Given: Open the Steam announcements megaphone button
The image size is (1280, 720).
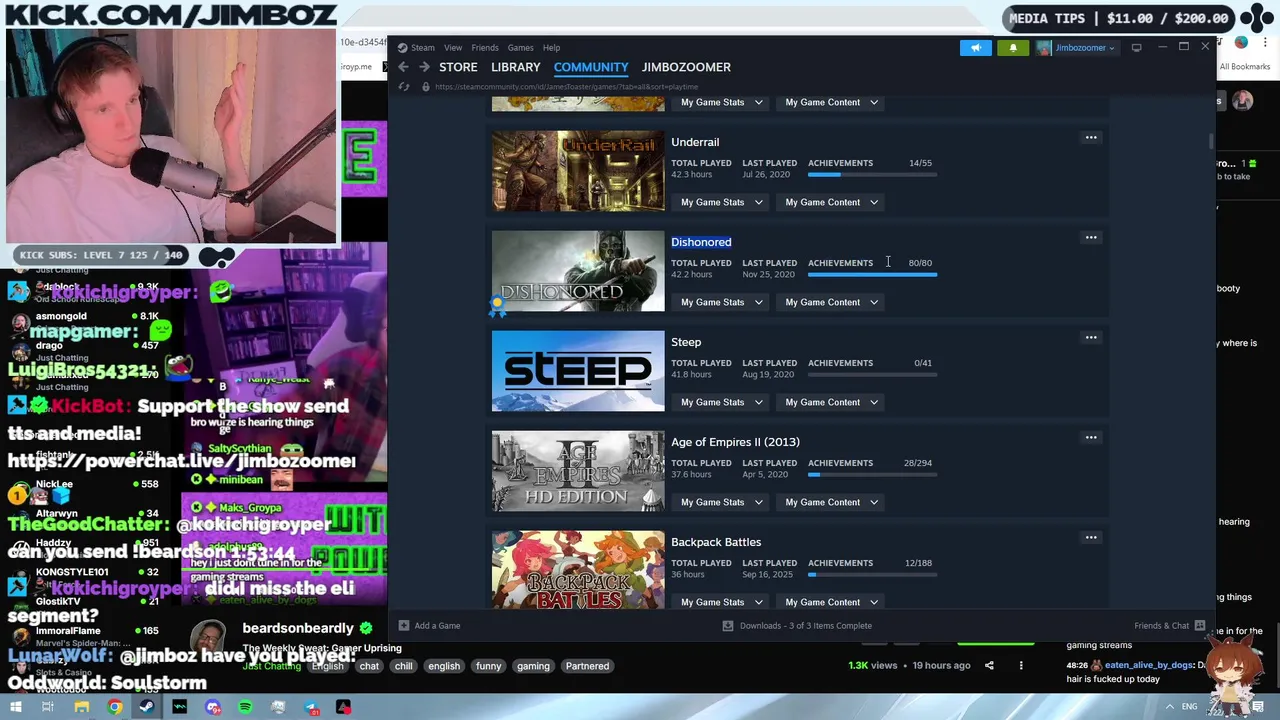Looking at the screenshot, I should 975,47.
